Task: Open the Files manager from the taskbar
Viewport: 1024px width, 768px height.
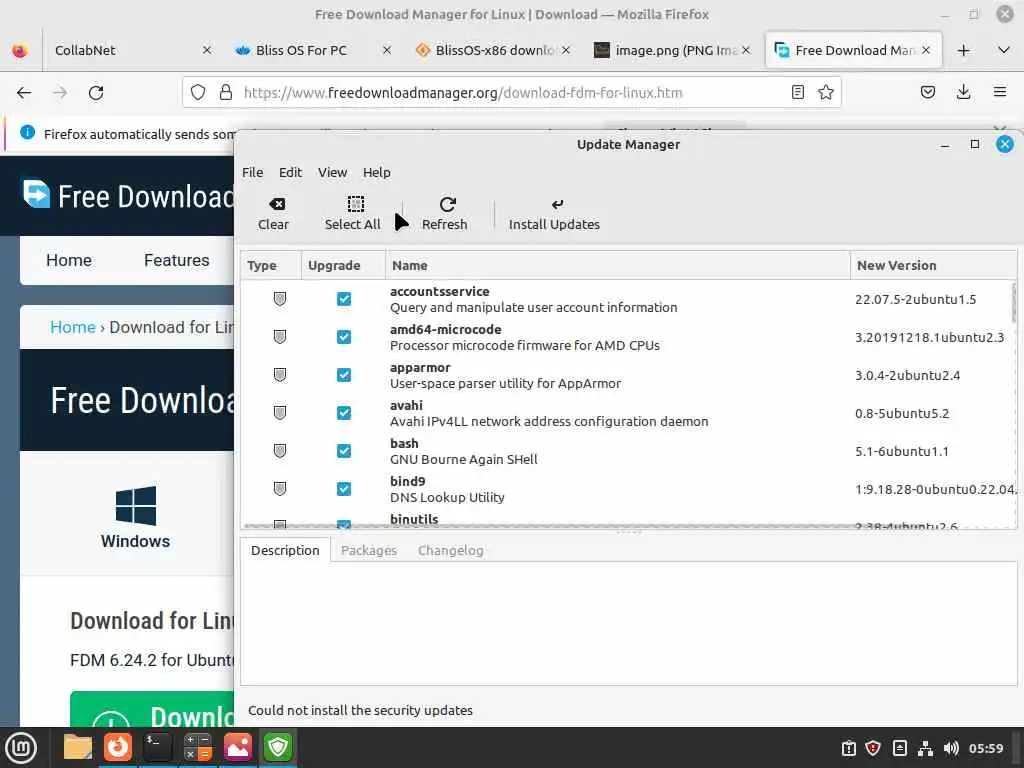Action: (78, 747)
